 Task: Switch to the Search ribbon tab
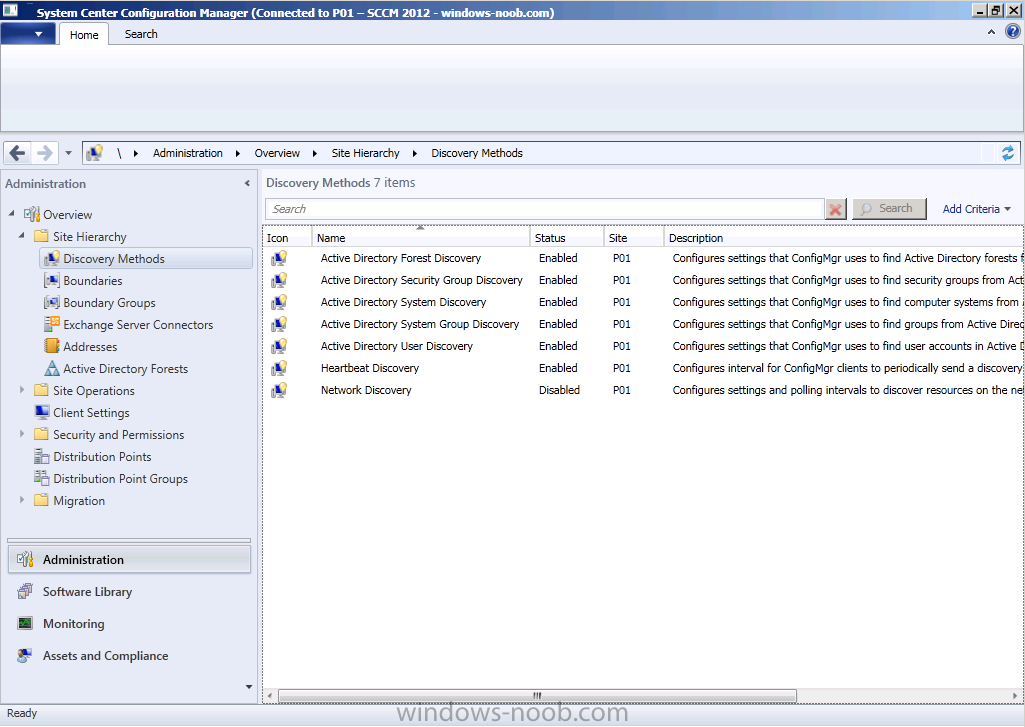[141, 34]
